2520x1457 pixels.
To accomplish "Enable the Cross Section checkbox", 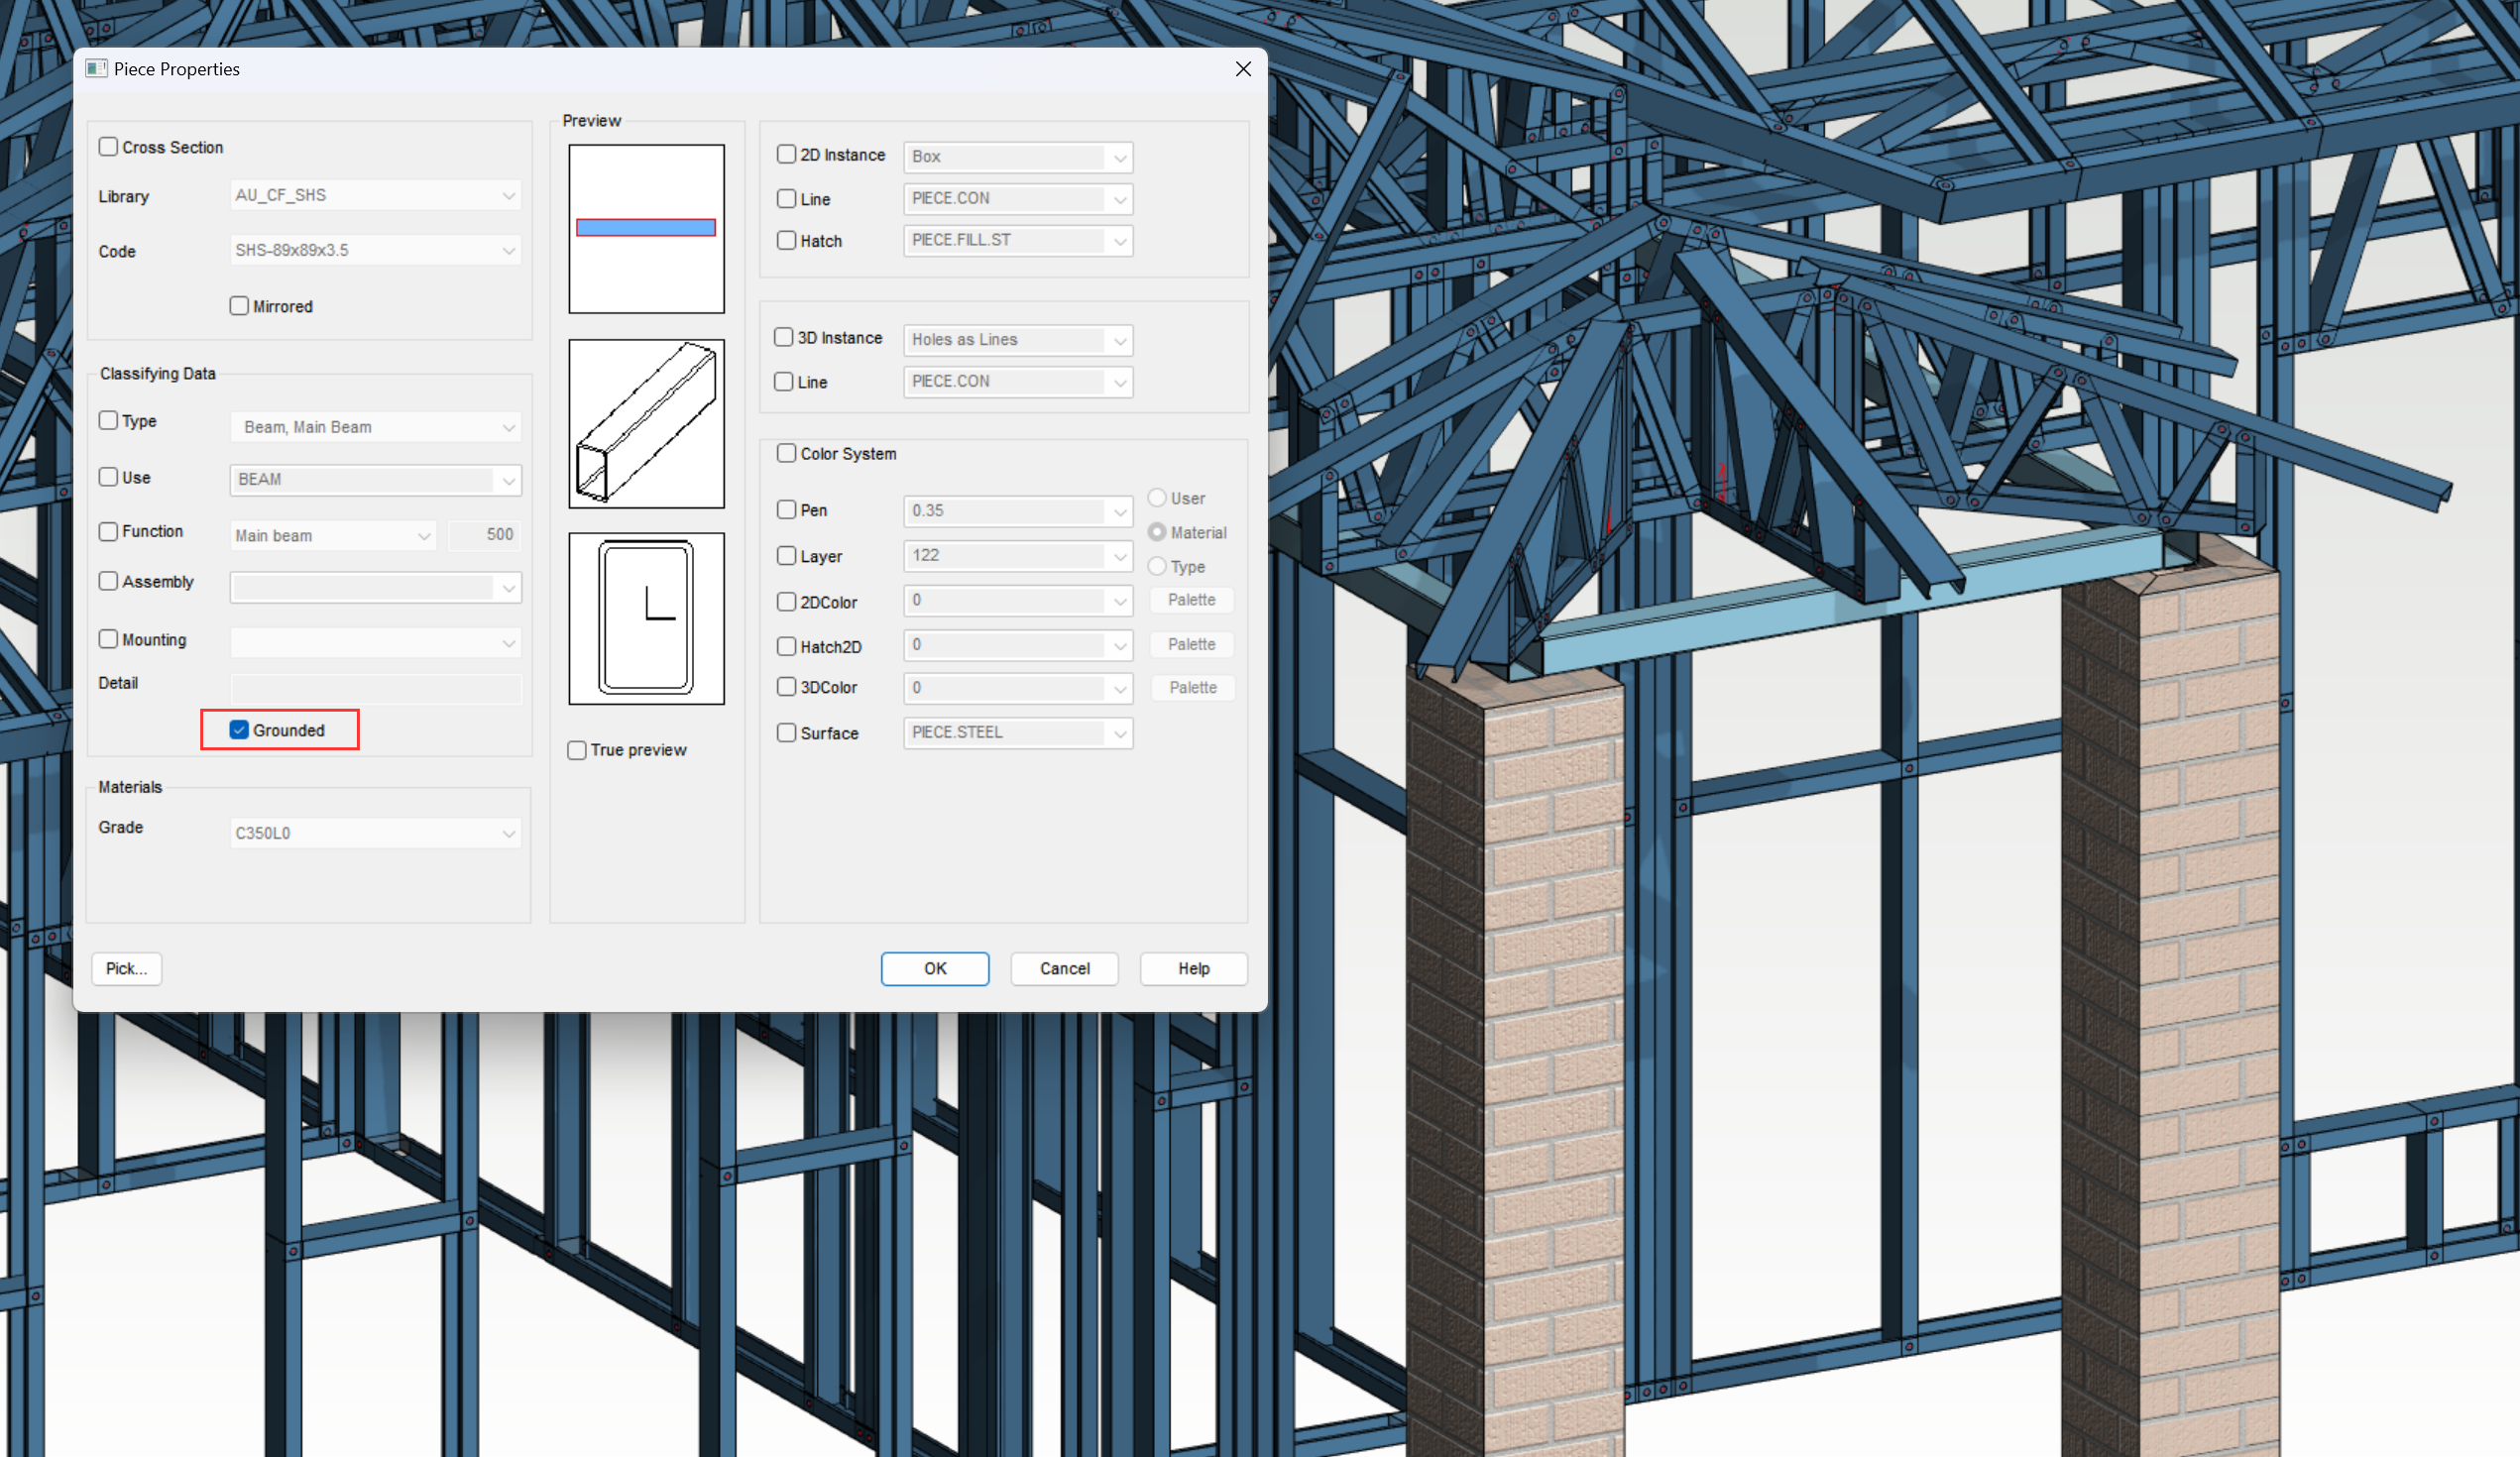I will tap(109, 147).
